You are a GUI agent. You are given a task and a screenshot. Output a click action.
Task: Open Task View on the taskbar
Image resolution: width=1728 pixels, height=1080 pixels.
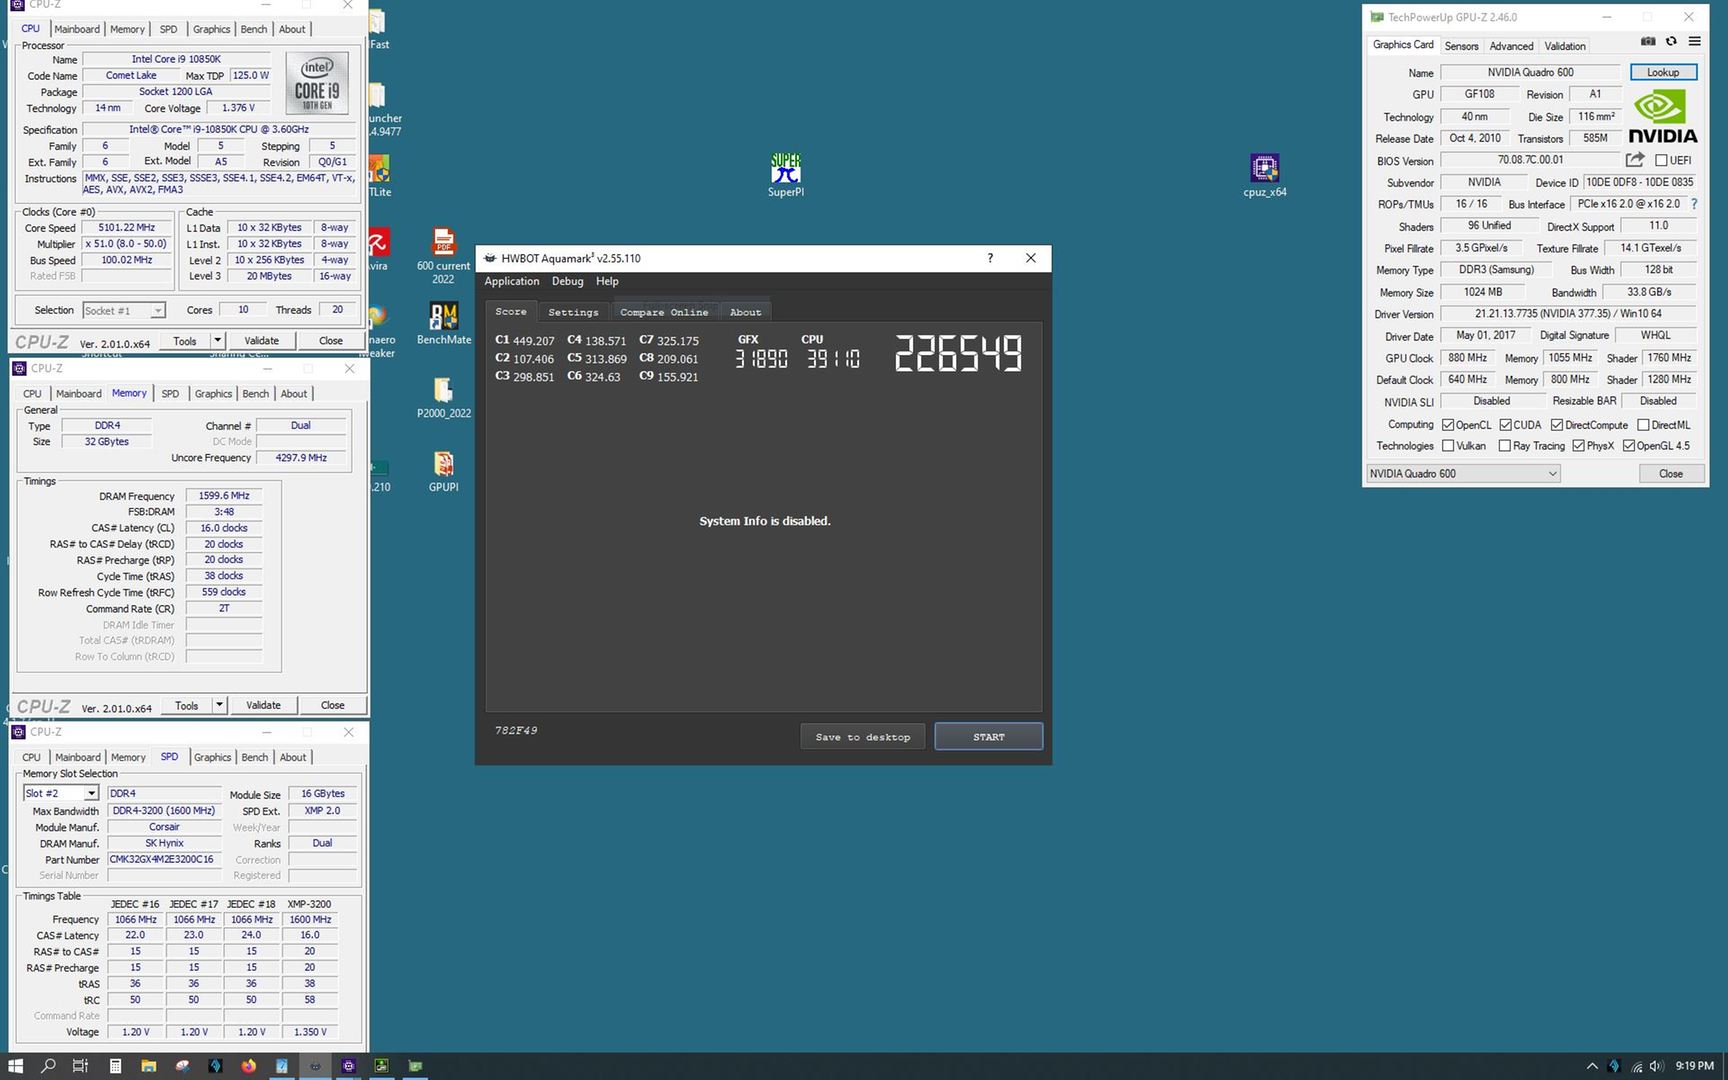click(81, 1066)
